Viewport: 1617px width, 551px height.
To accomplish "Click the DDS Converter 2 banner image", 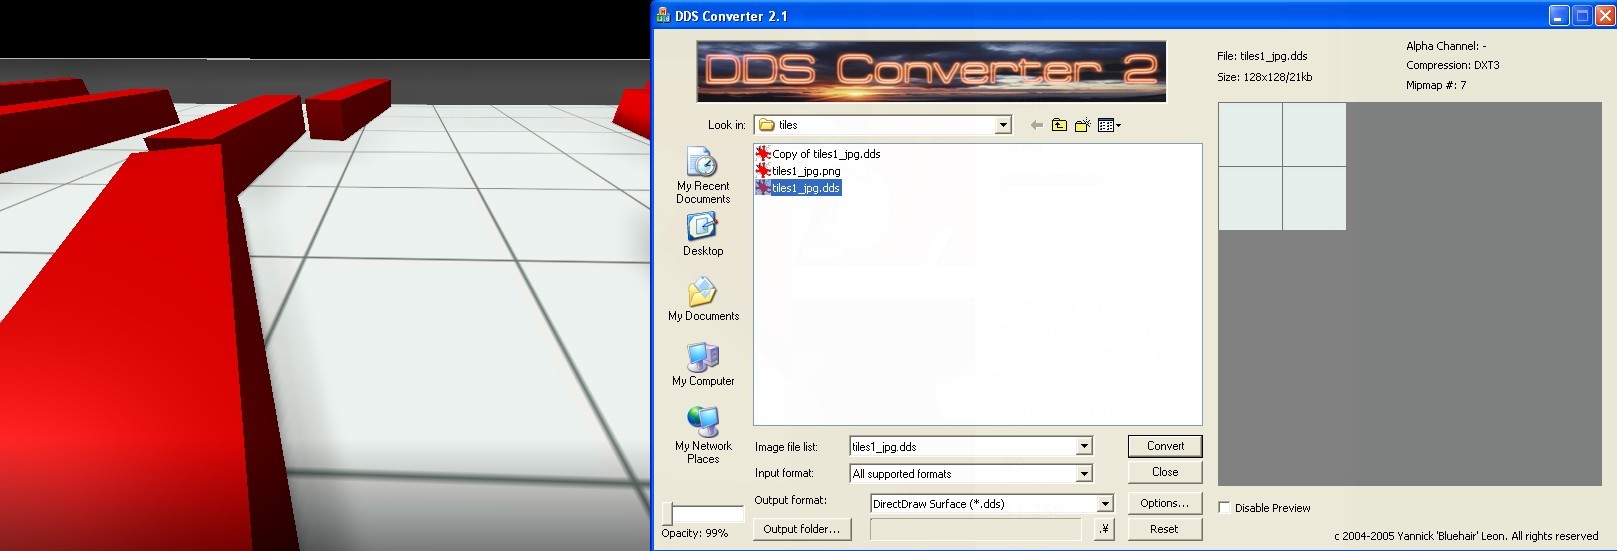I will point(931,71).
